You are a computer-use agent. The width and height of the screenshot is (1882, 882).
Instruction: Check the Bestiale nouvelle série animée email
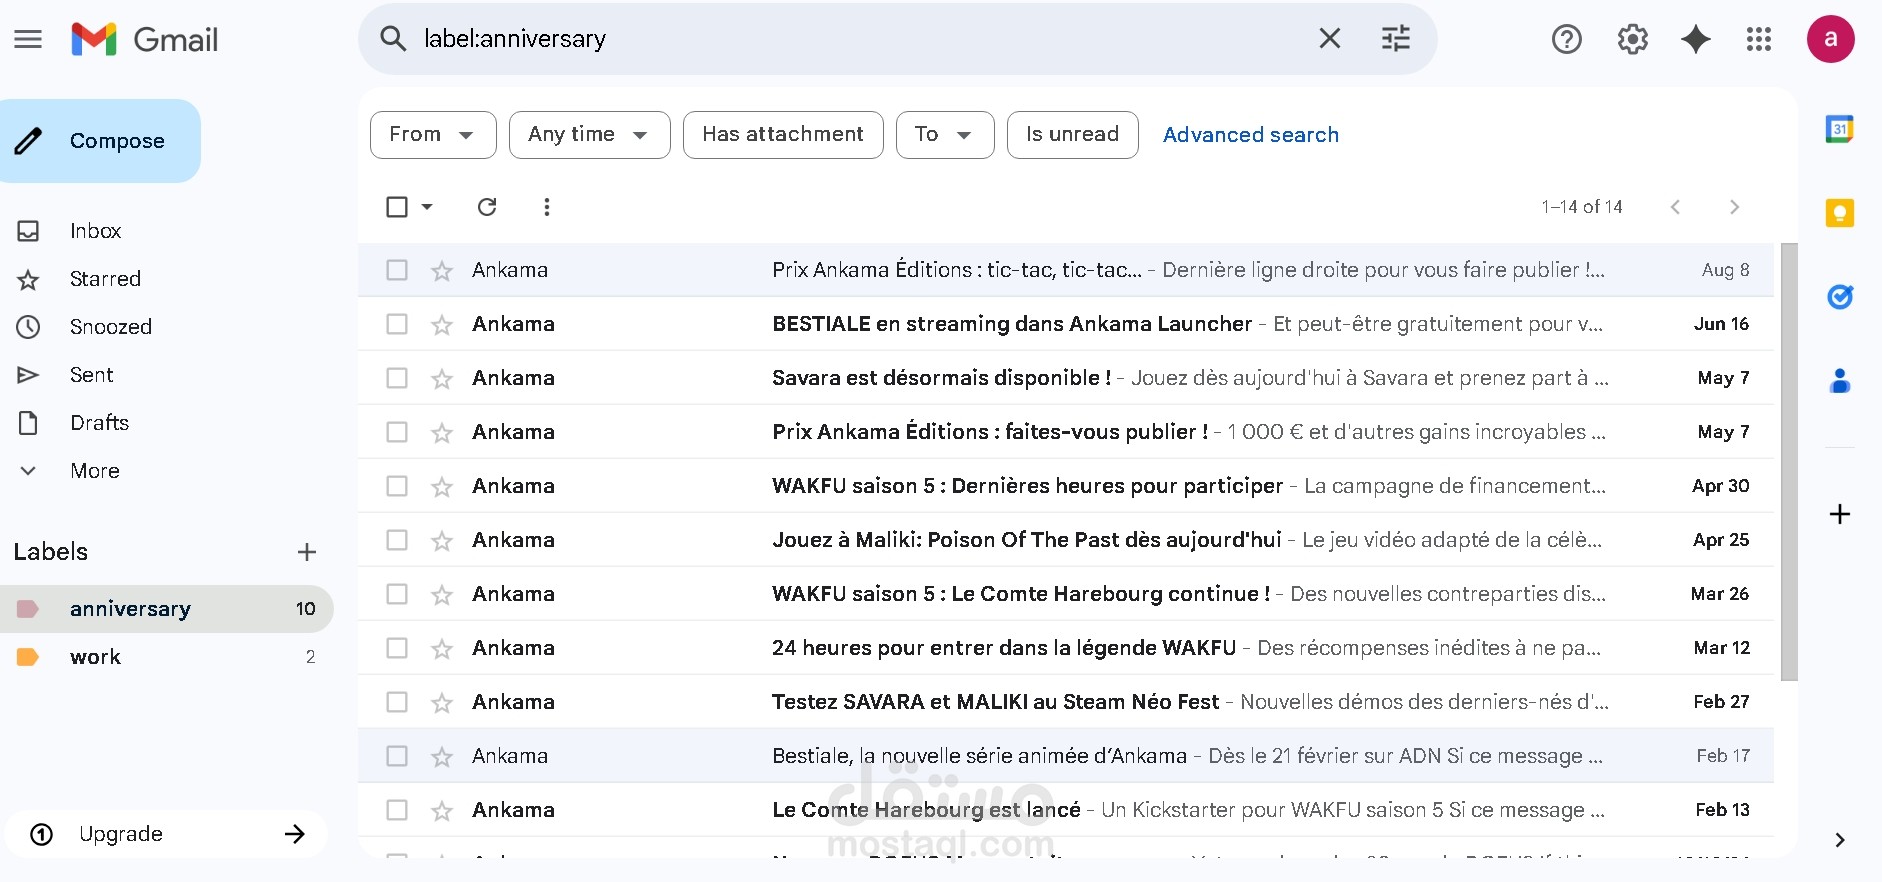point(397,756)
